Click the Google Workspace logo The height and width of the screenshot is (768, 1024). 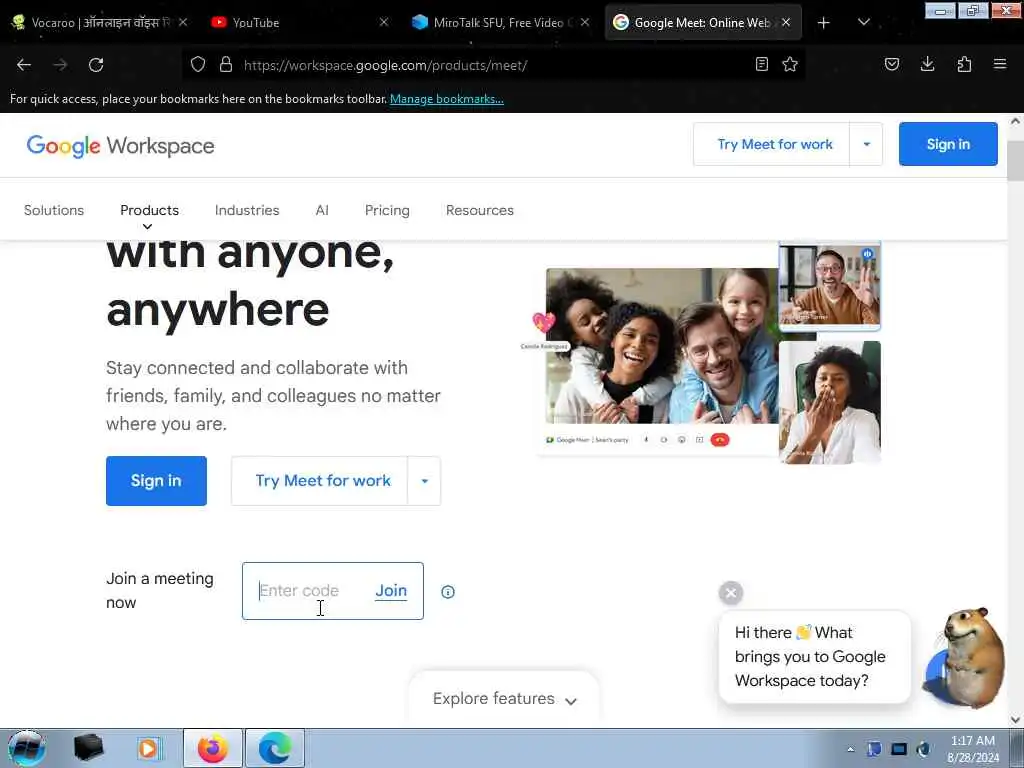pos(120,146)
